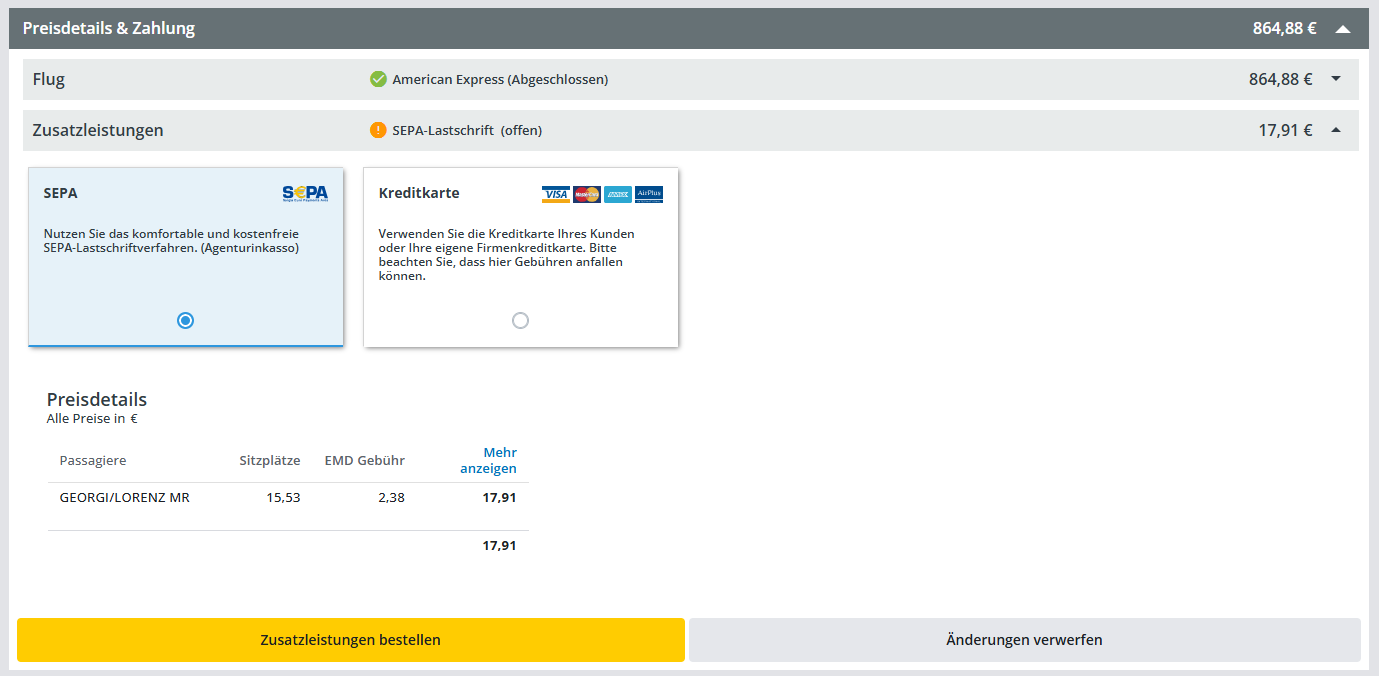
Task: Select the Kreditkarte radio button
Action: pos(520,321)
